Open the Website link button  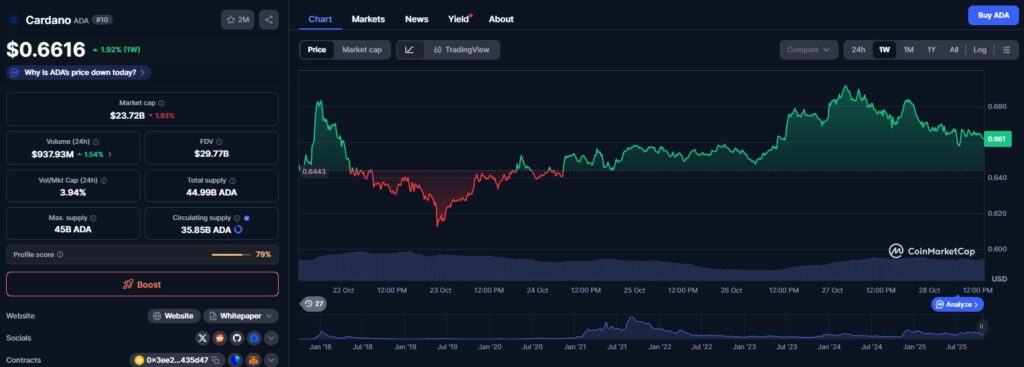tap(173, 316)
